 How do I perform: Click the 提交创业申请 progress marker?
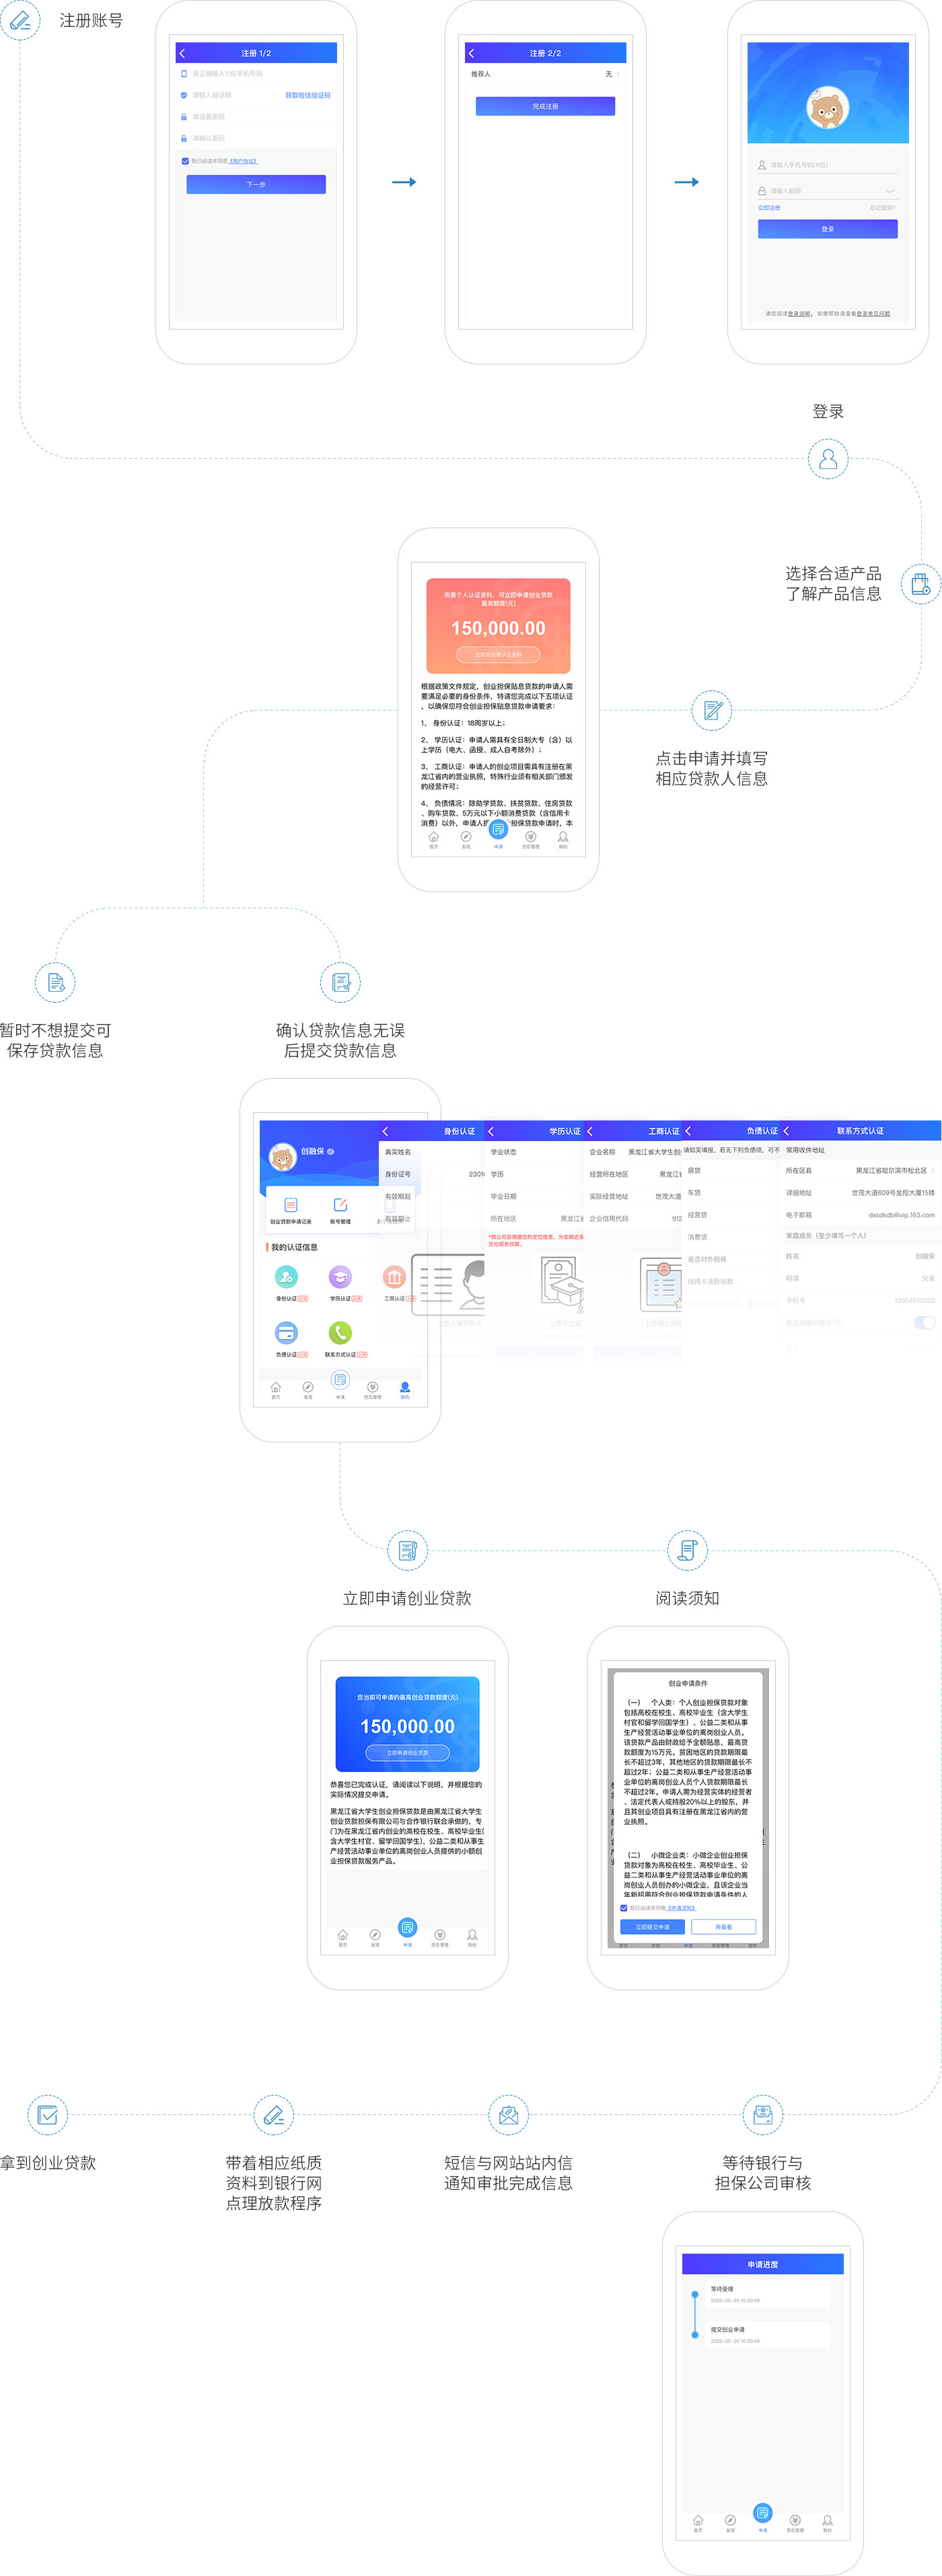click(x=695, y=2335)
